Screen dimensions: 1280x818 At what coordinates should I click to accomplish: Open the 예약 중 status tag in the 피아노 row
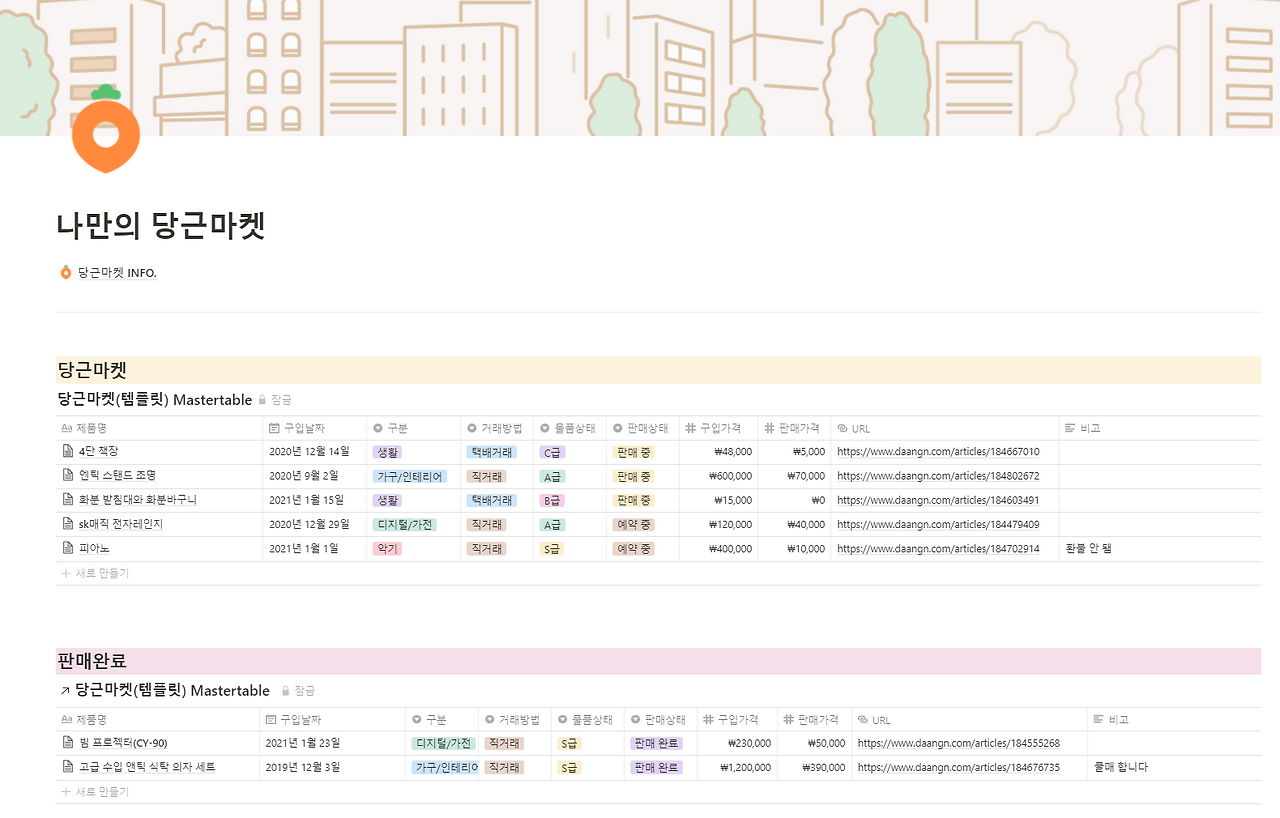634,548
